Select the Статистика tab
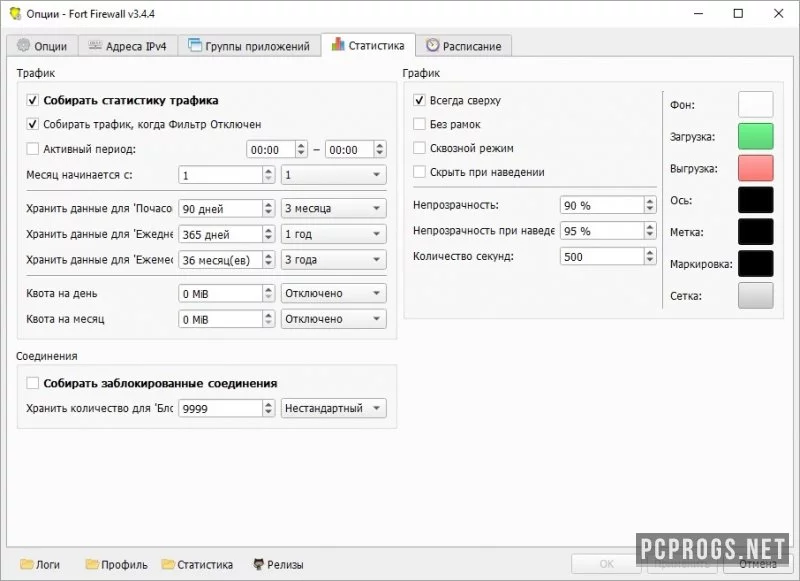 [368, 45]
